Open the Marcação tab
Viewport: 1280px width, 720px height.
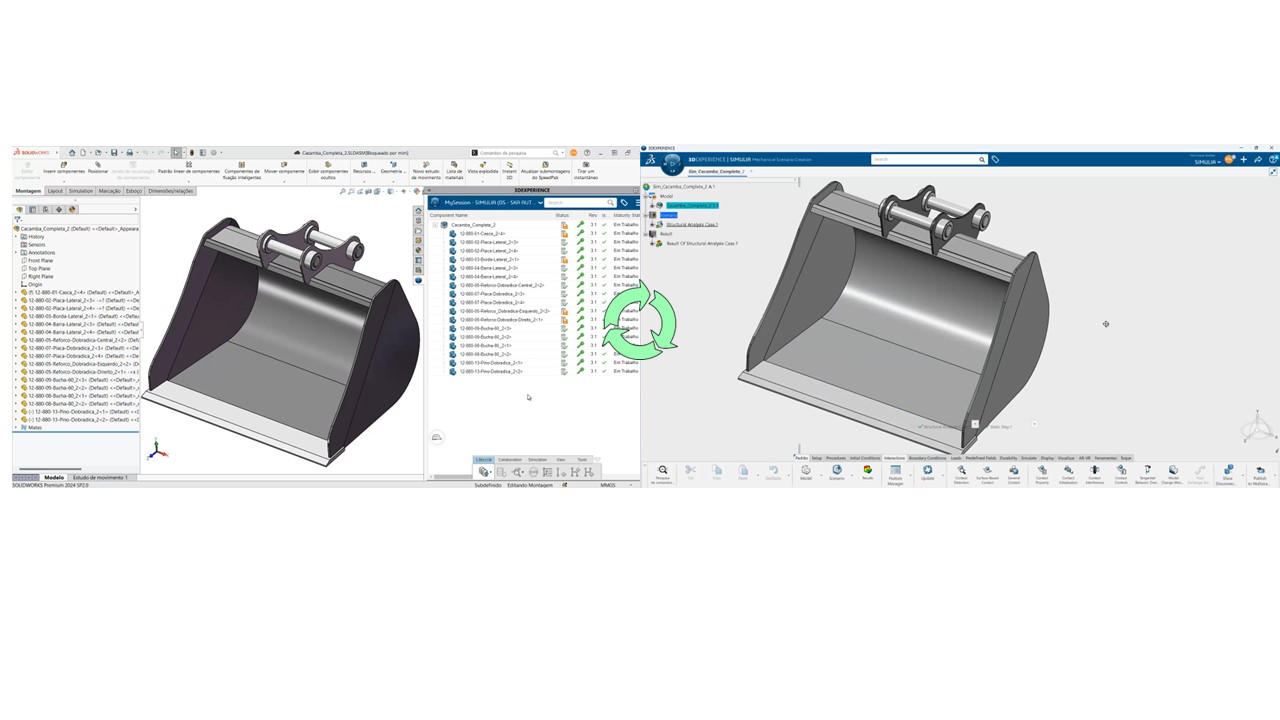110,191
